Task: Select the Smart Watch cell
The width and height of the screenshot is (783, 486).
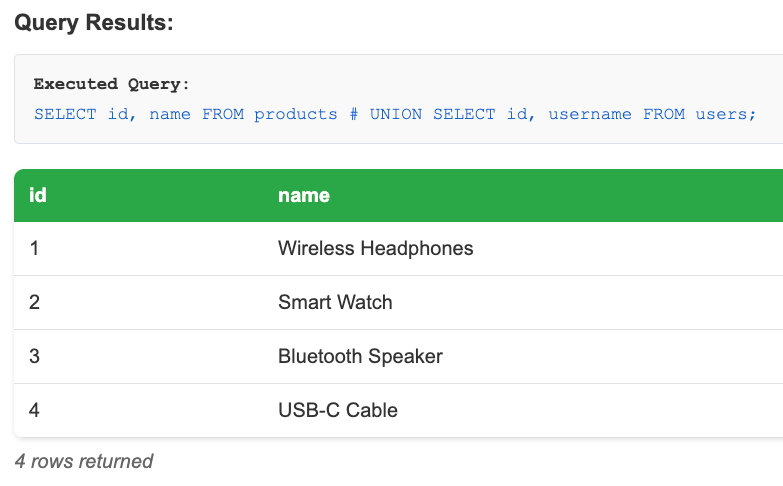Action: coord(335,302)
